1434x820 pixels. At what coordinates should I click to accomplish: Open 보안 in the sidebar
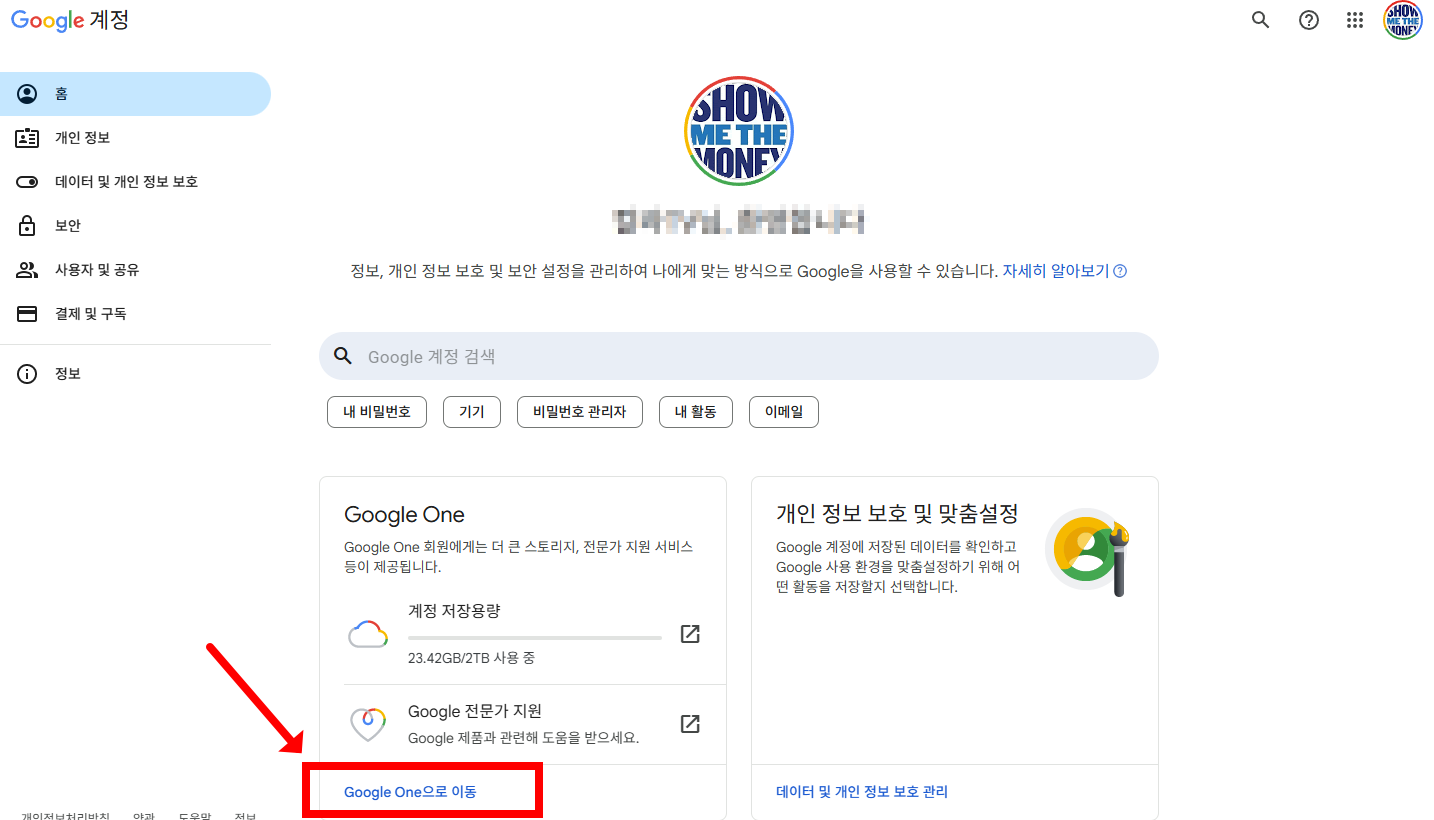(135, 226)
